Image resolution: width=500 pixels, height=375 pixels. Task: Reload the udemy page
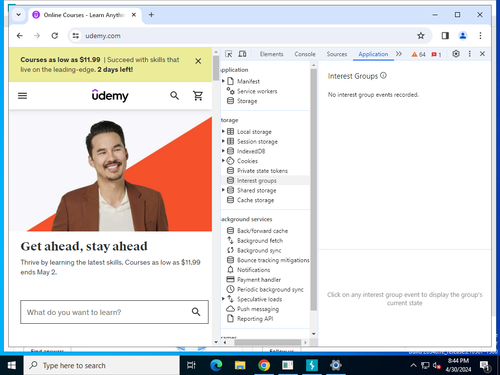(55, 36)
